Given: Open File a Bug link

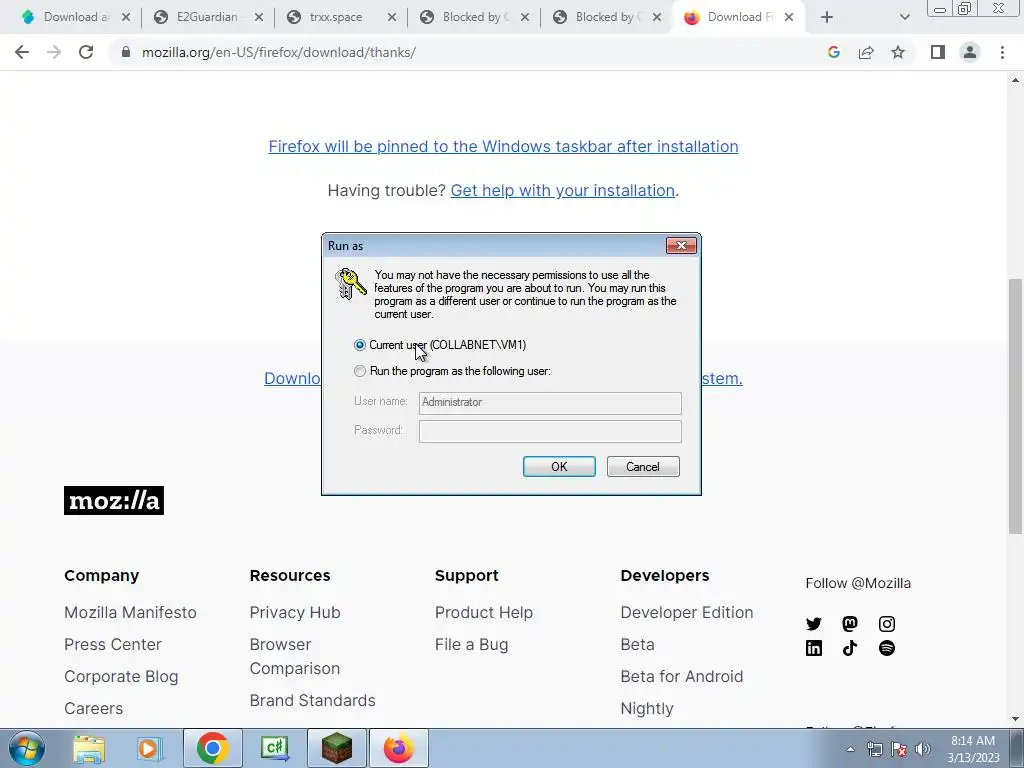Looking at the screenshot, I should pos(472,645).
